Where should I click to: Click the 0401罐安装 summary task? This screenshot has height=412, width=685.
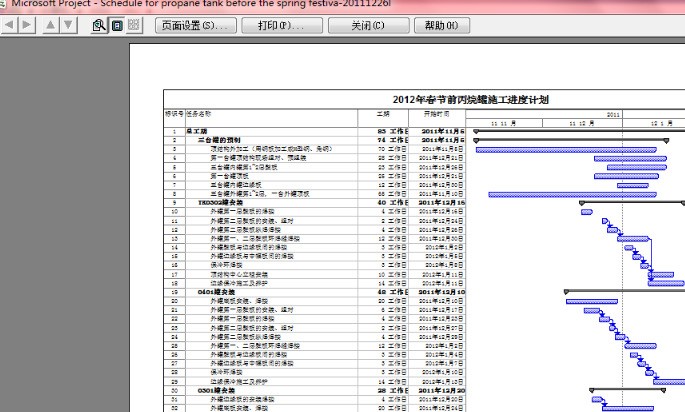click(216, 292)
